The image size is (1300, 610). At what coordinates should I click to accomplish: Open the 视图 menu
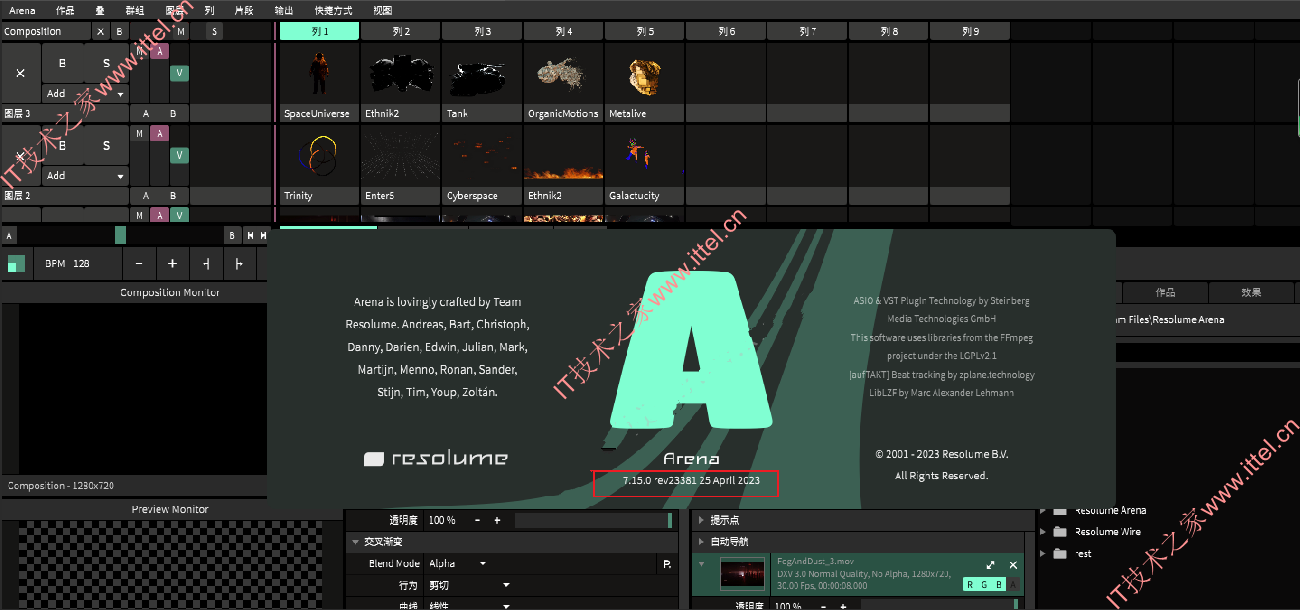pos(382,10)
